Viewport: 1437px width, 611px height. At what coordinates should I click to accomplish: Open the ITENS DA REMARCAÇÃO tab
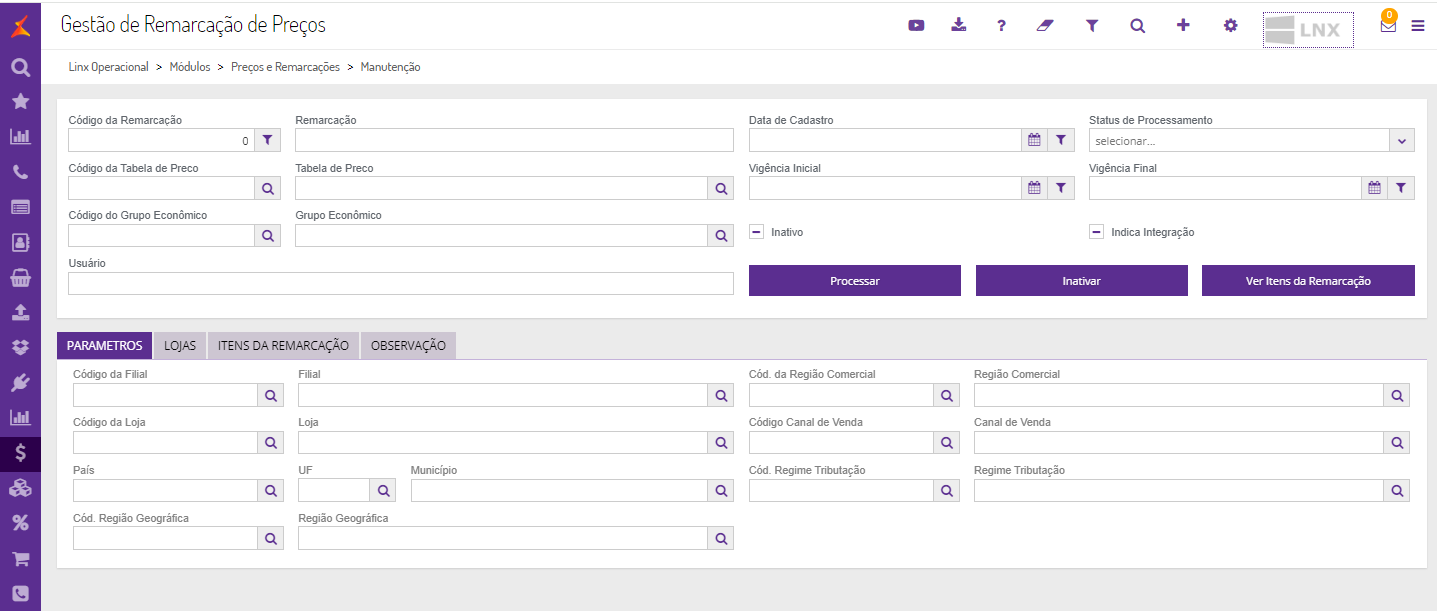click(283, 345)
